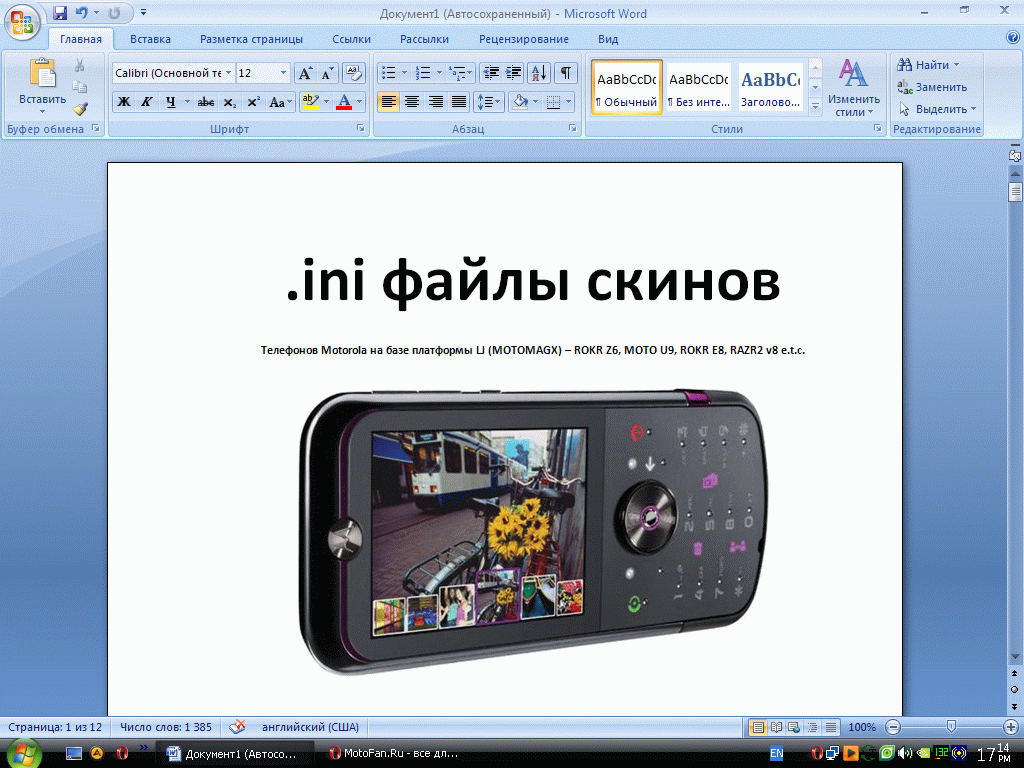Screen dimensions: 1024x768
Task: Expand the Выделить select dropdown
Action: (x=973, y=109)
